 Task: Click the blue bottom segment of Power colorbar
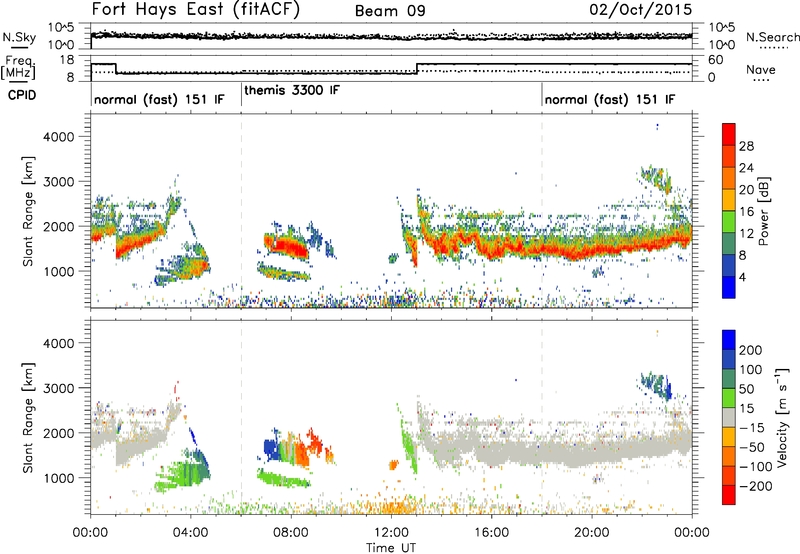click(x=729, y=287)
